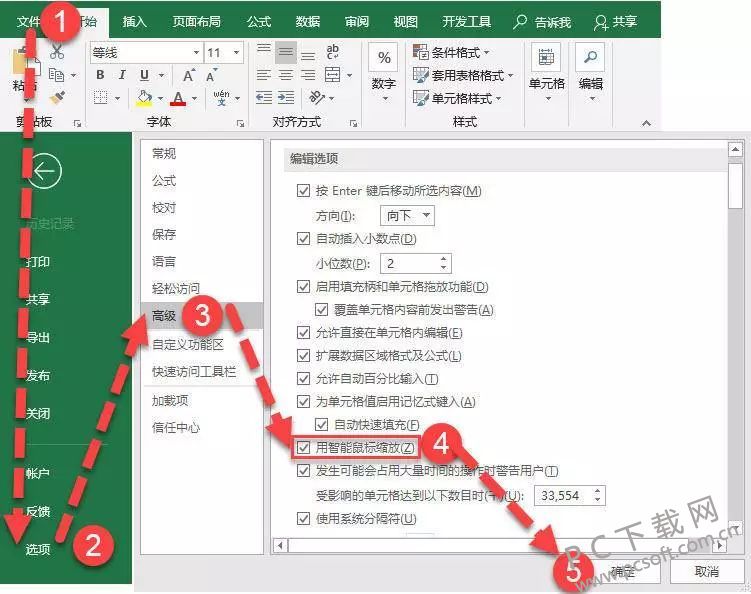751x594 pixels.
Task: Increase font size with larger A icon
Action: point(189,75)
